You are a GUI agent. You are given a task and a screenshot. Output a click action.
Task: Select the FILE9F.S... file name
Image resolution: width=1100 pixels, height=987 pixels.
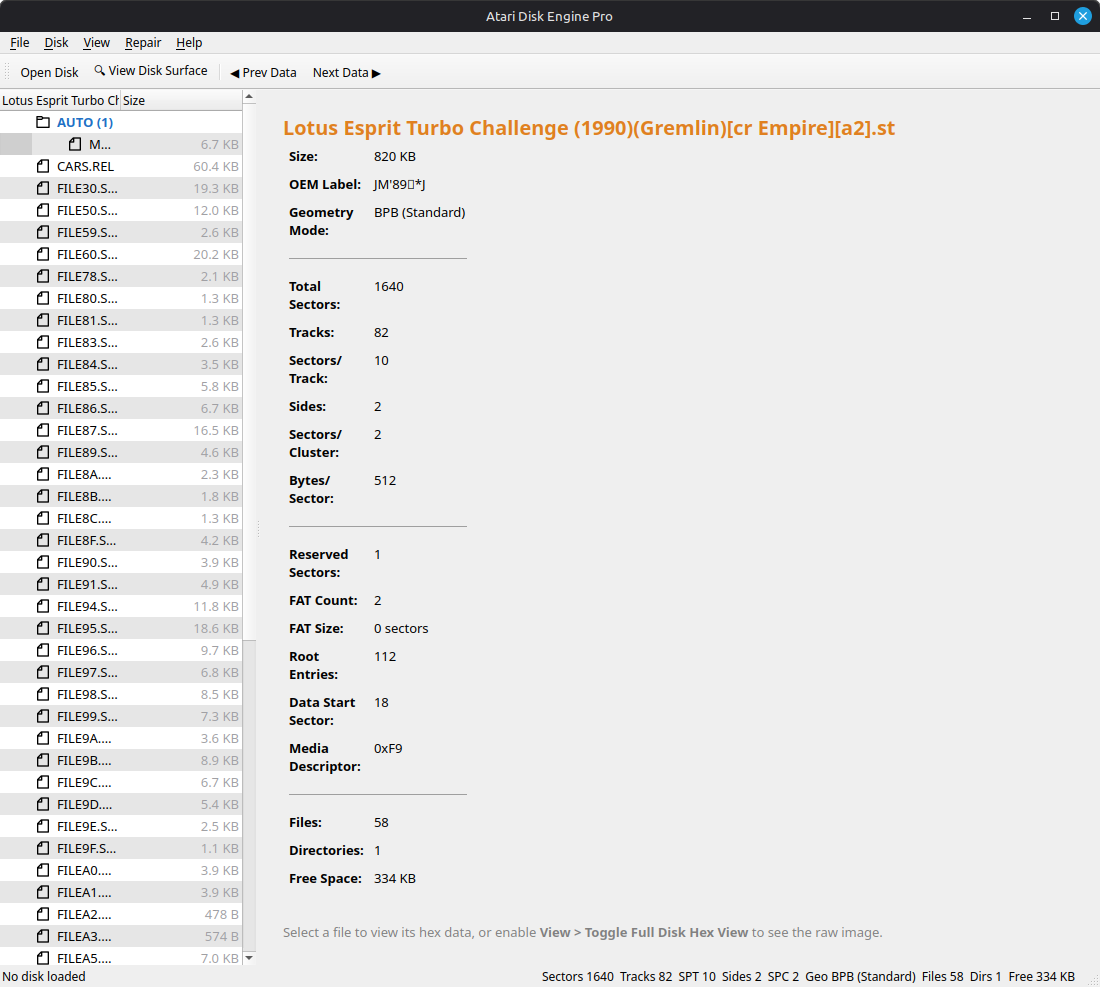pos(87,848)
